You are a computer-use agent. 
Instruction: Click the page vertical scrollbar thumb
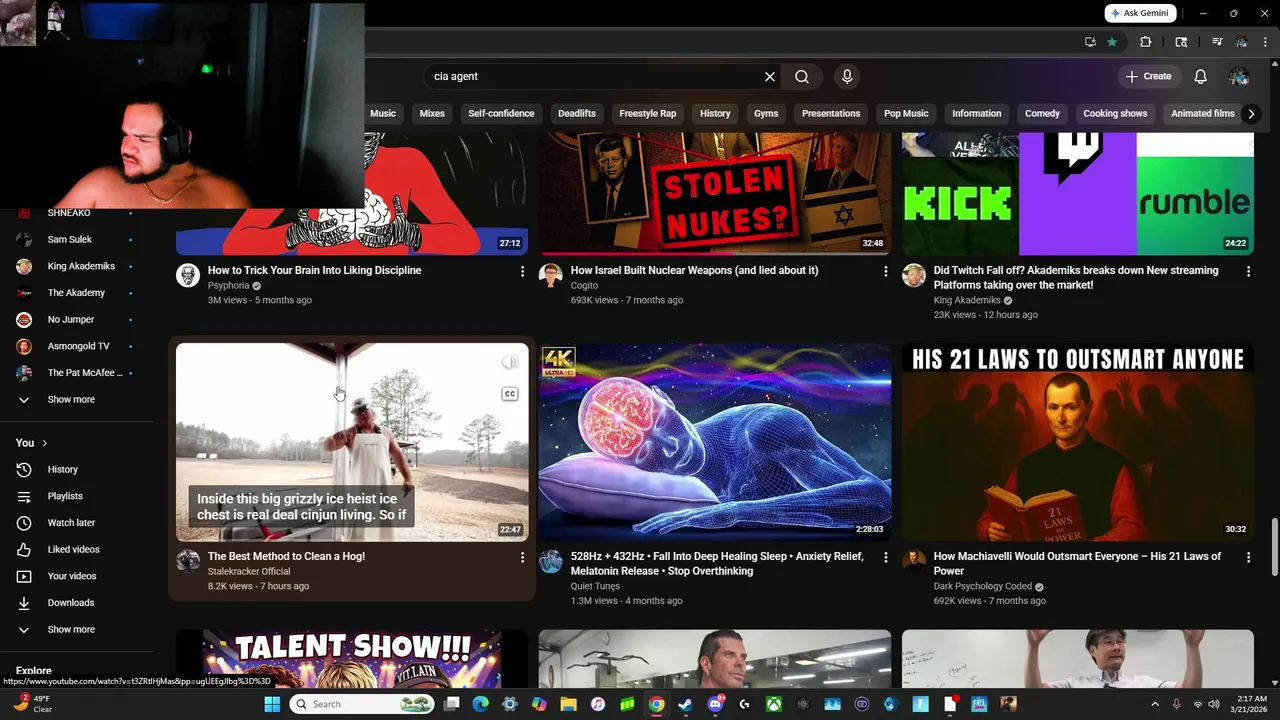(x=1274, y=548)
